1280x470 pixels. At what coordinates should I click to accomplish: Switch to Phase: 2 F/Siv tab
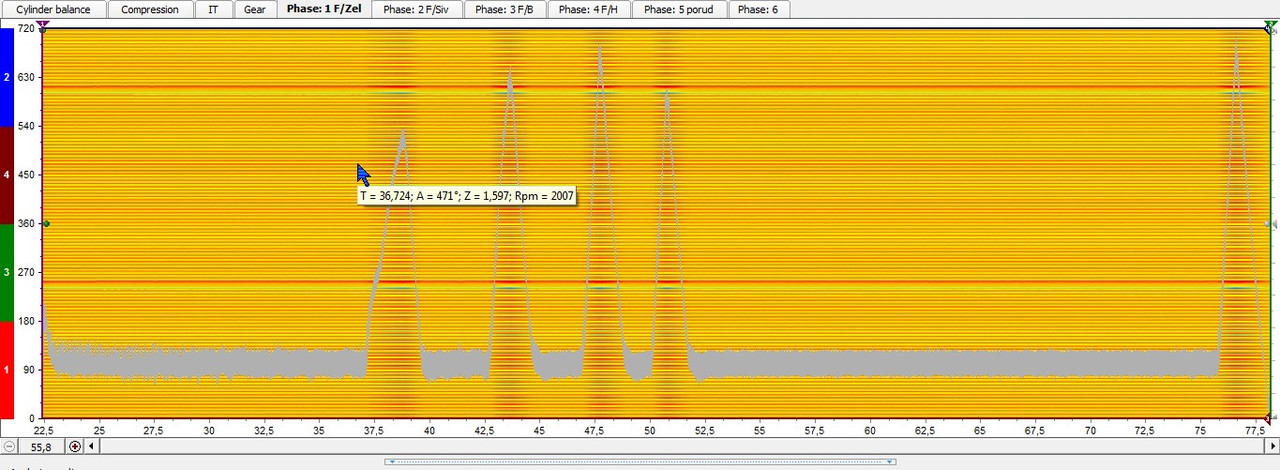(416, 9)
